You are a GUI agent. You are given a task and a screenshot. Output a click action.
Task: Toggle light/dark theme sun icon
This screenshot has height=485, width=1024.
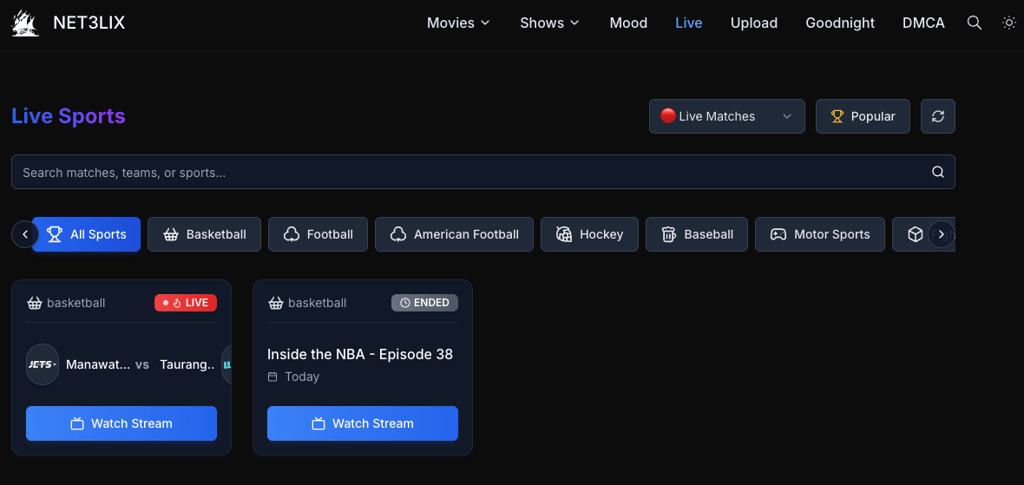tap(1008, 23)
